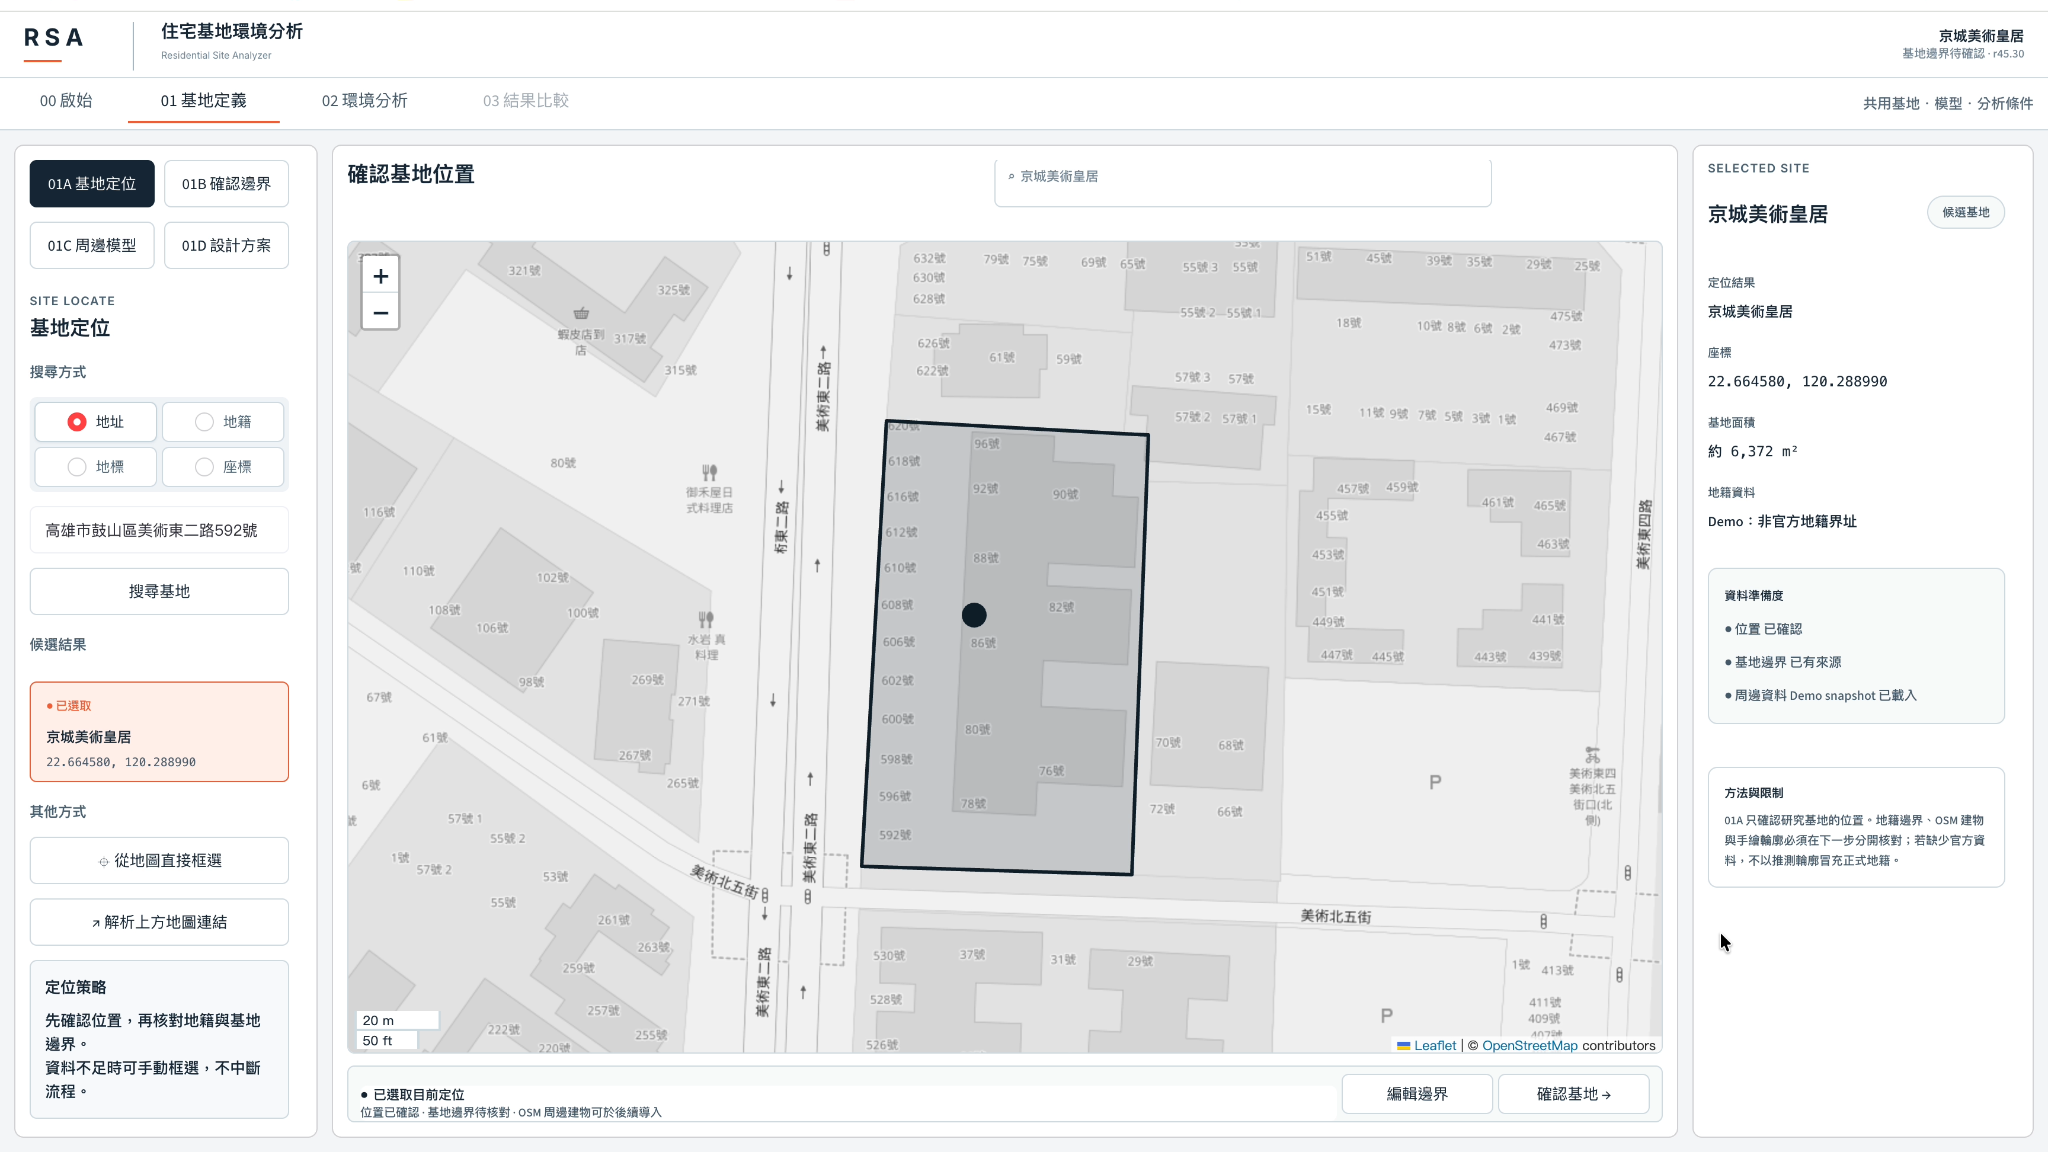Select the 地標 search method
Screen dimensions: 2048x1152
96,467
